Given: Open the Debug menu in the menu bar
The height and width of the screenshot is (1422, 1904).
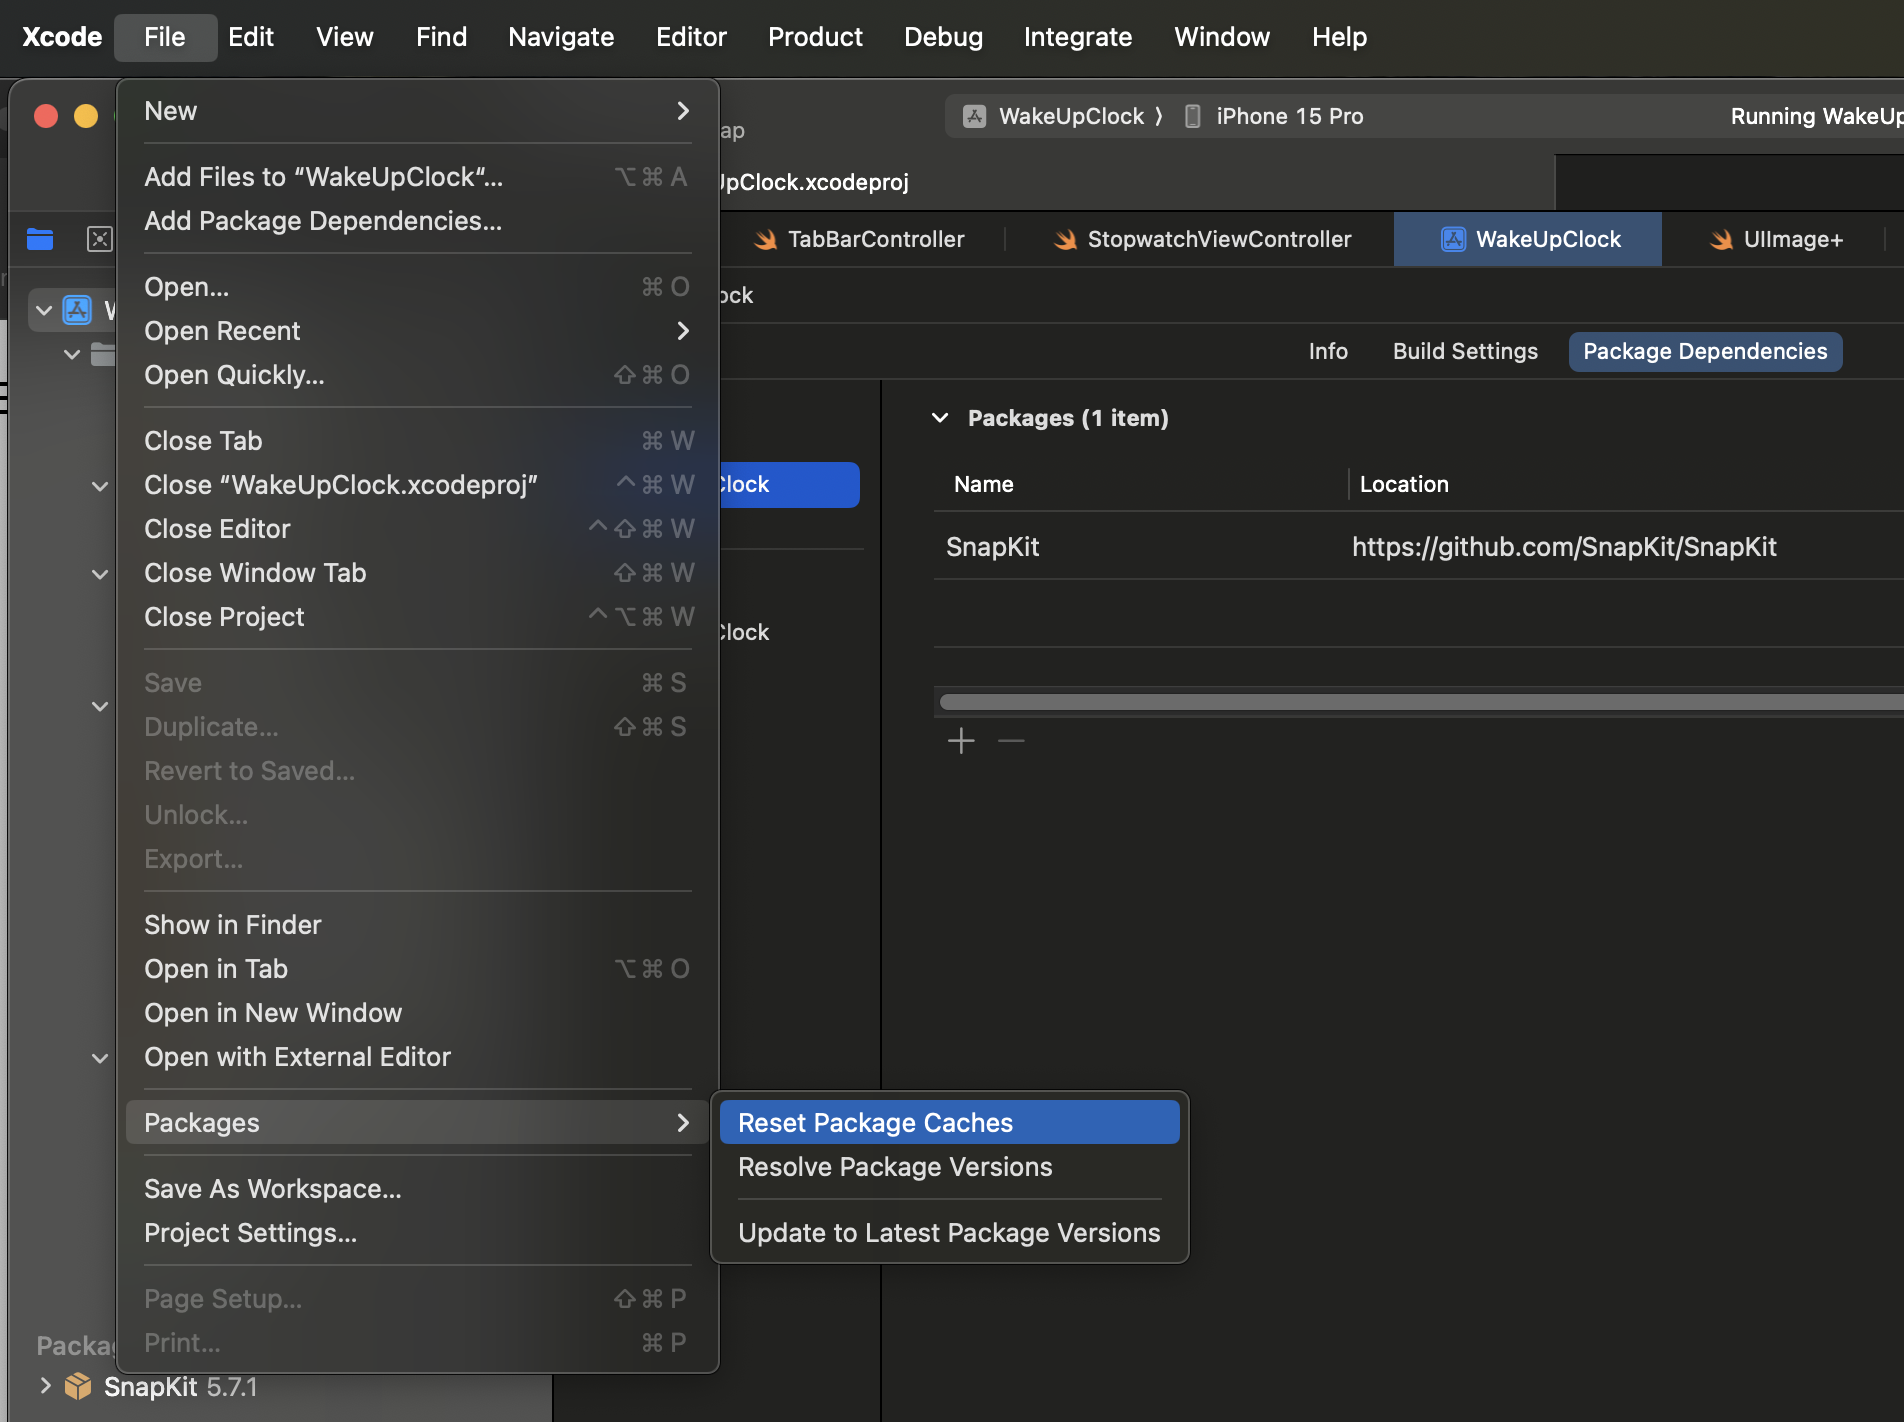Looking at the screenshot, I should [x=943, y=37].
